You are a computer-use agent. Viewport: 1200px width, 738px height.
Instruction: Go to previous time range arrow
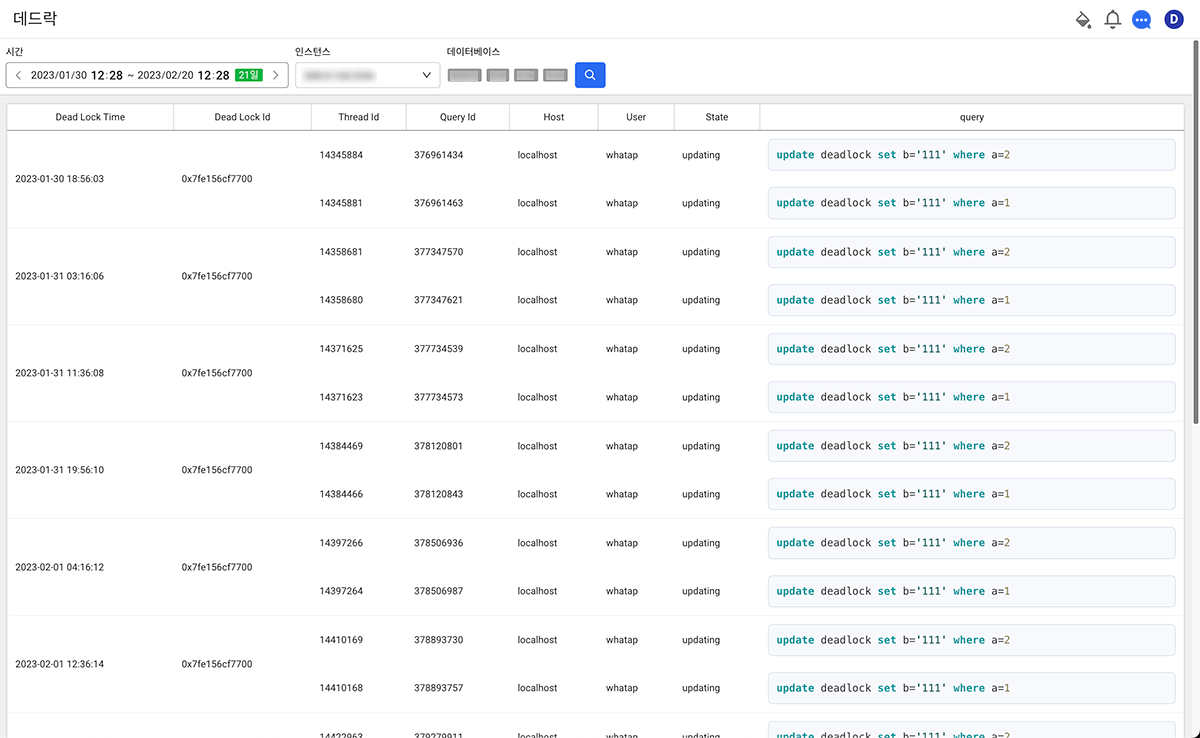coord(18,75)
